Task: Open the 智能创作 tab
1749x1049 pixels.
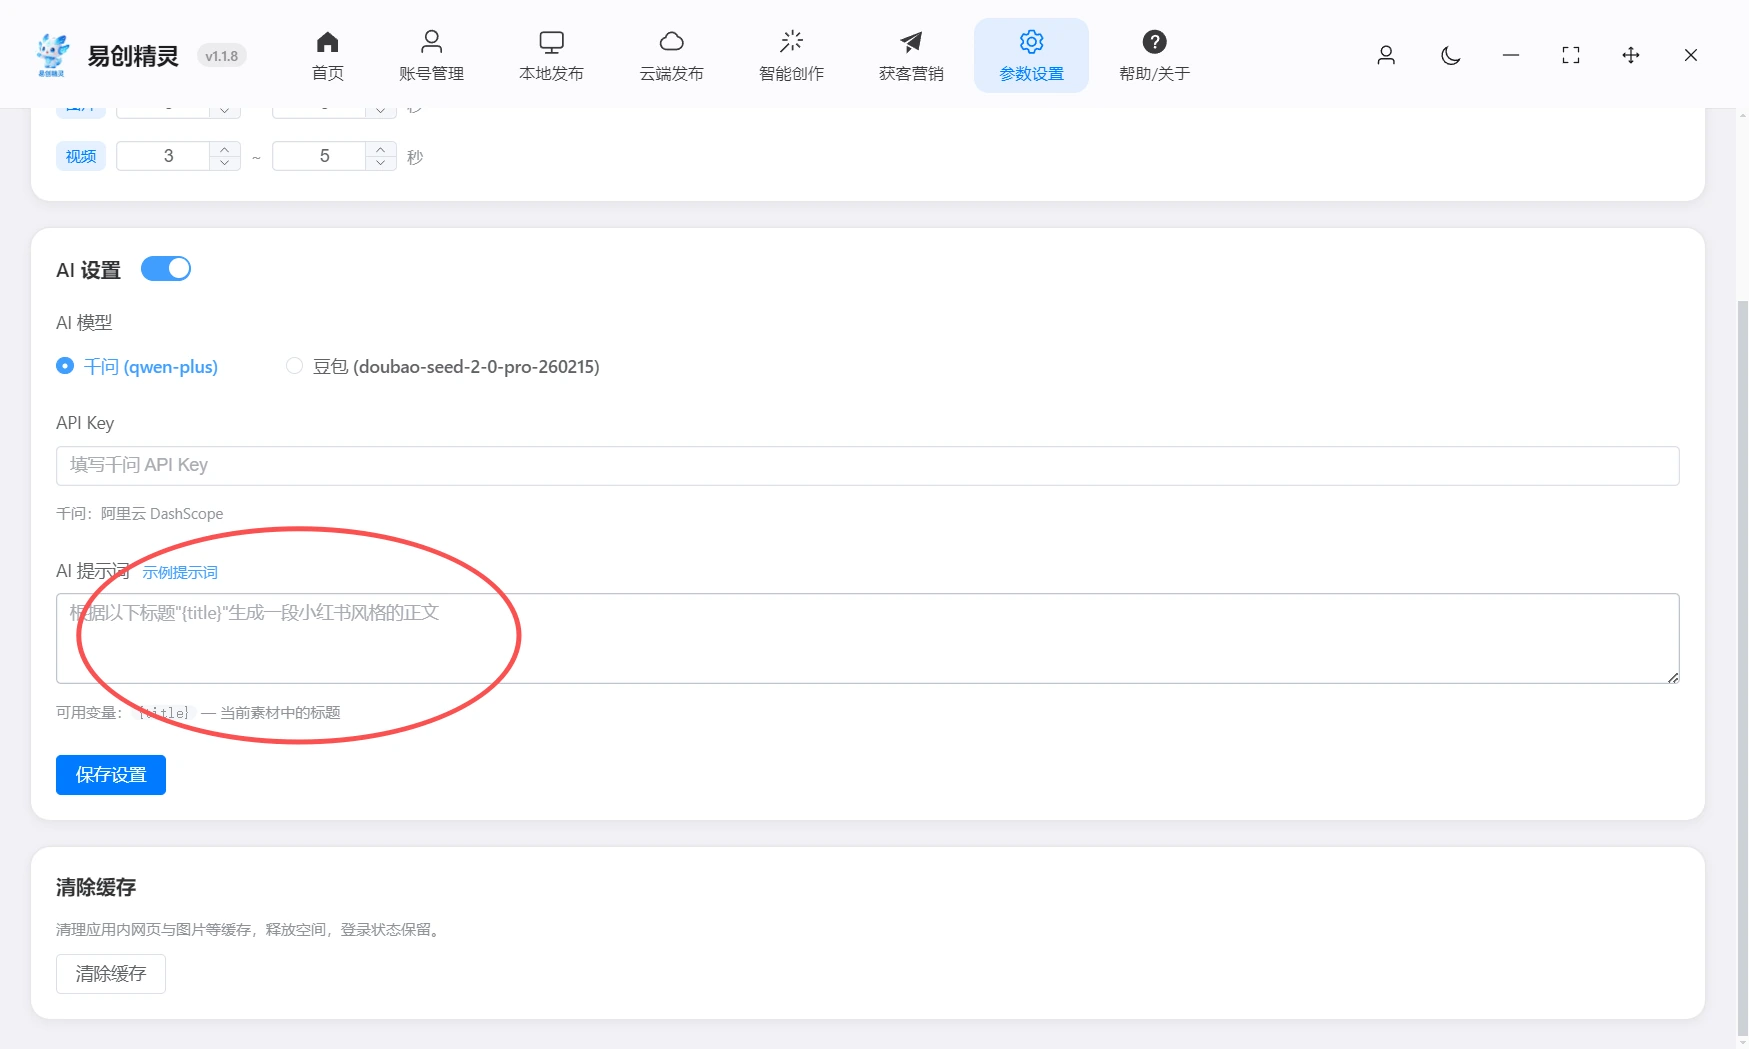Action: [x=791, y=56]
